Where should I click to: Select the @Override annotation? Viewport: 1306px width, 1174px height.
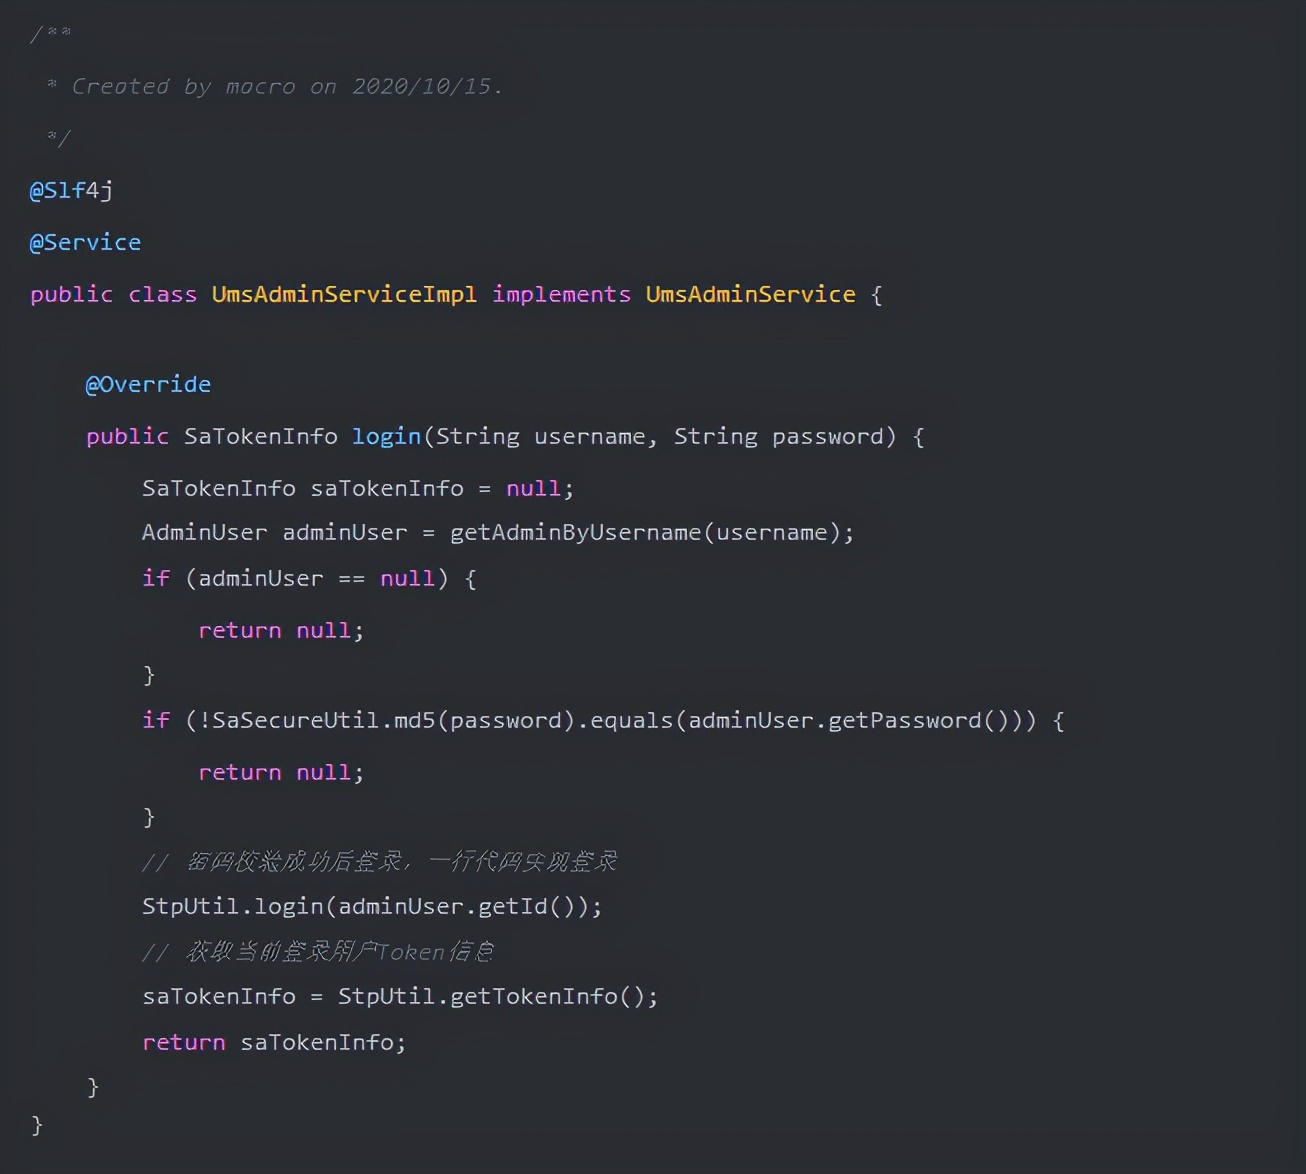coord(148,385)
